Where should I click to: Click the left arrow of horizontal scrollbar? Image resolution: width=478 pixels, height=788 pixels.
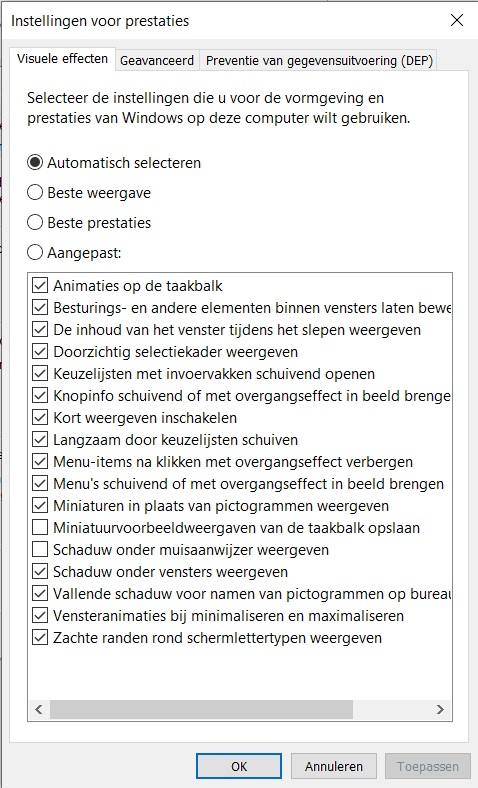click(39, 710)
